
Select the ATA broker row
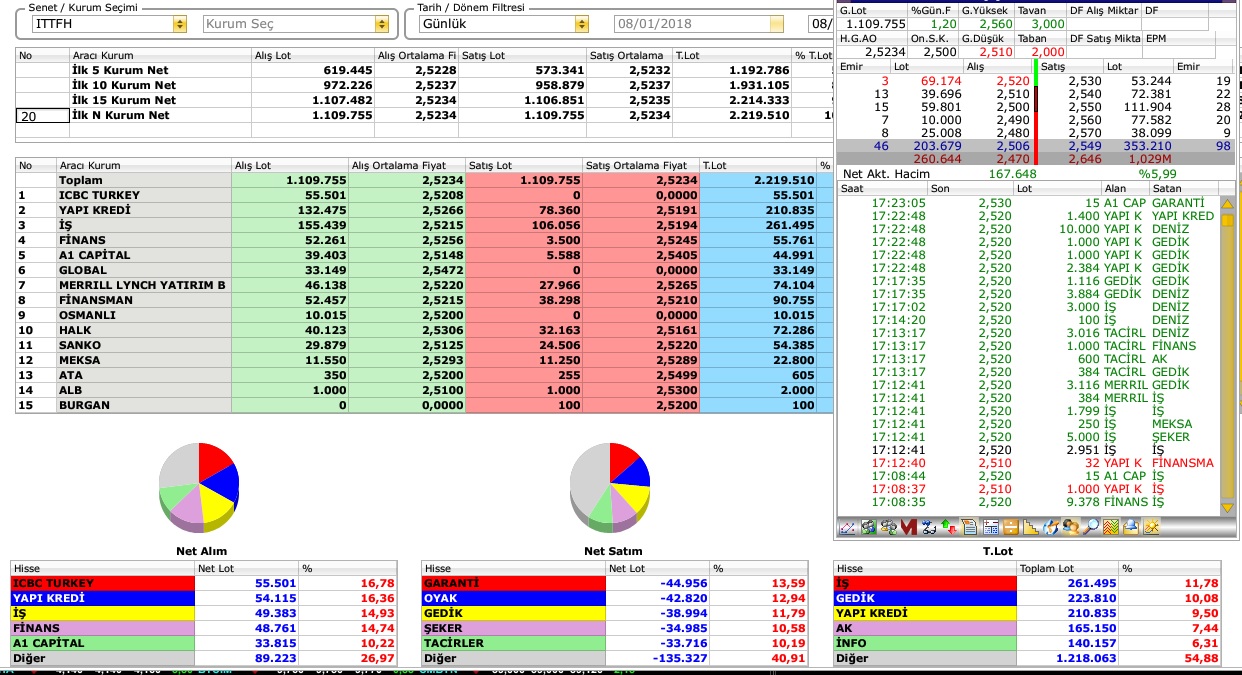coord(424,375)
